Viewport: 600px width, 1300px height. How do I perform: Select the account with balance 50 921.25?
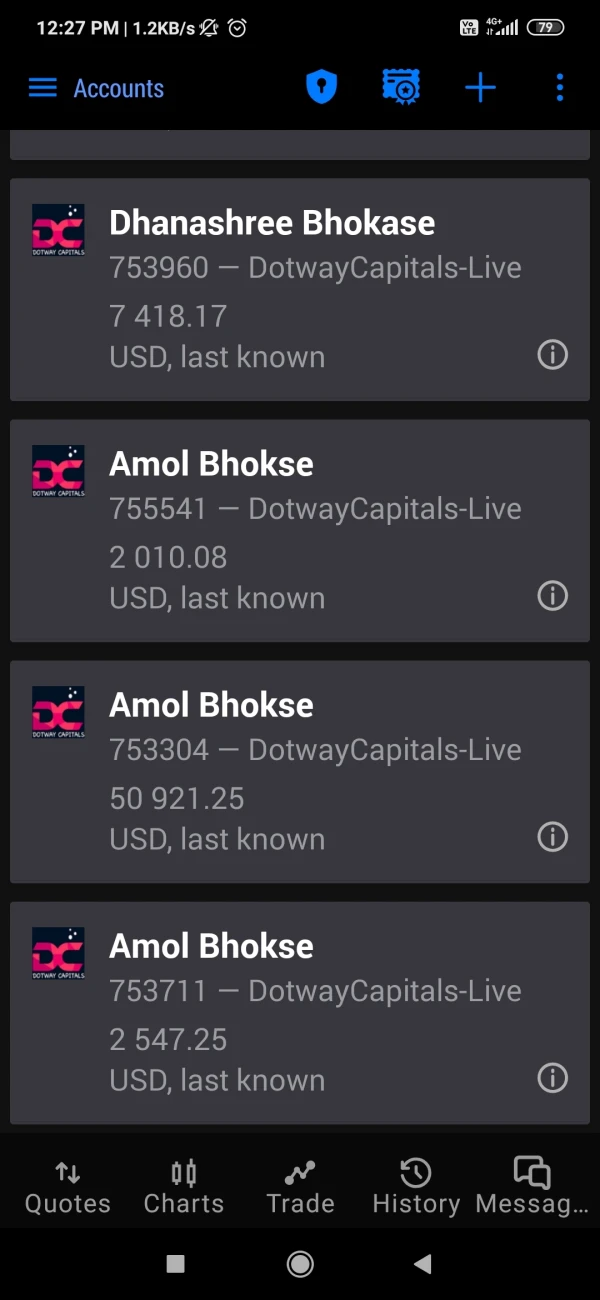(300, 772)
